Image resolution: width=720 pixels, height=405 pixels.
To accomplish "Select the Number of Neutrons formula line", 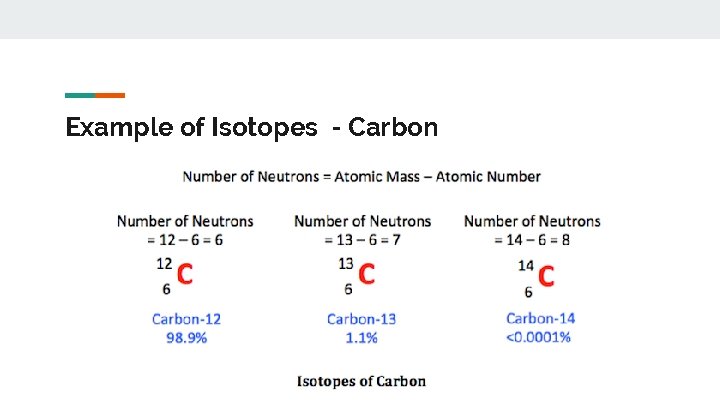I will (x=361, y=177).
